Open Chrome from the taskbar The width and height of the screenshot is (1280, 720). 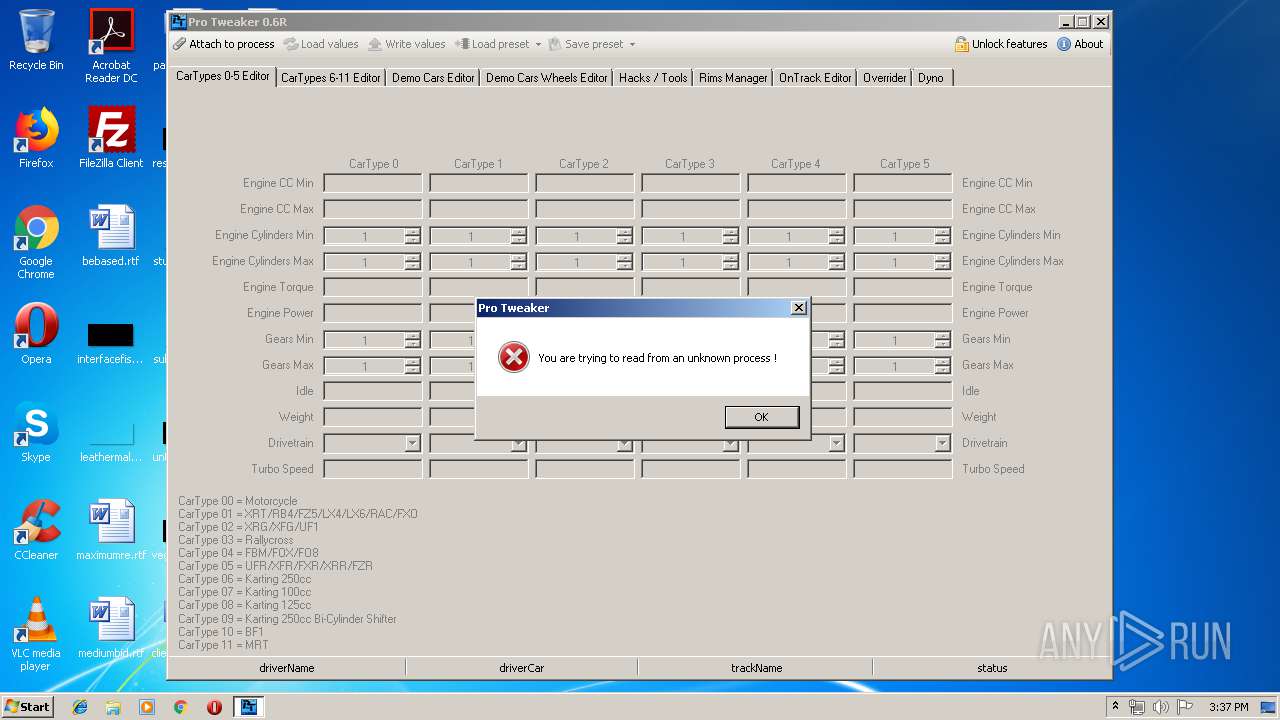tap(180, 707)
